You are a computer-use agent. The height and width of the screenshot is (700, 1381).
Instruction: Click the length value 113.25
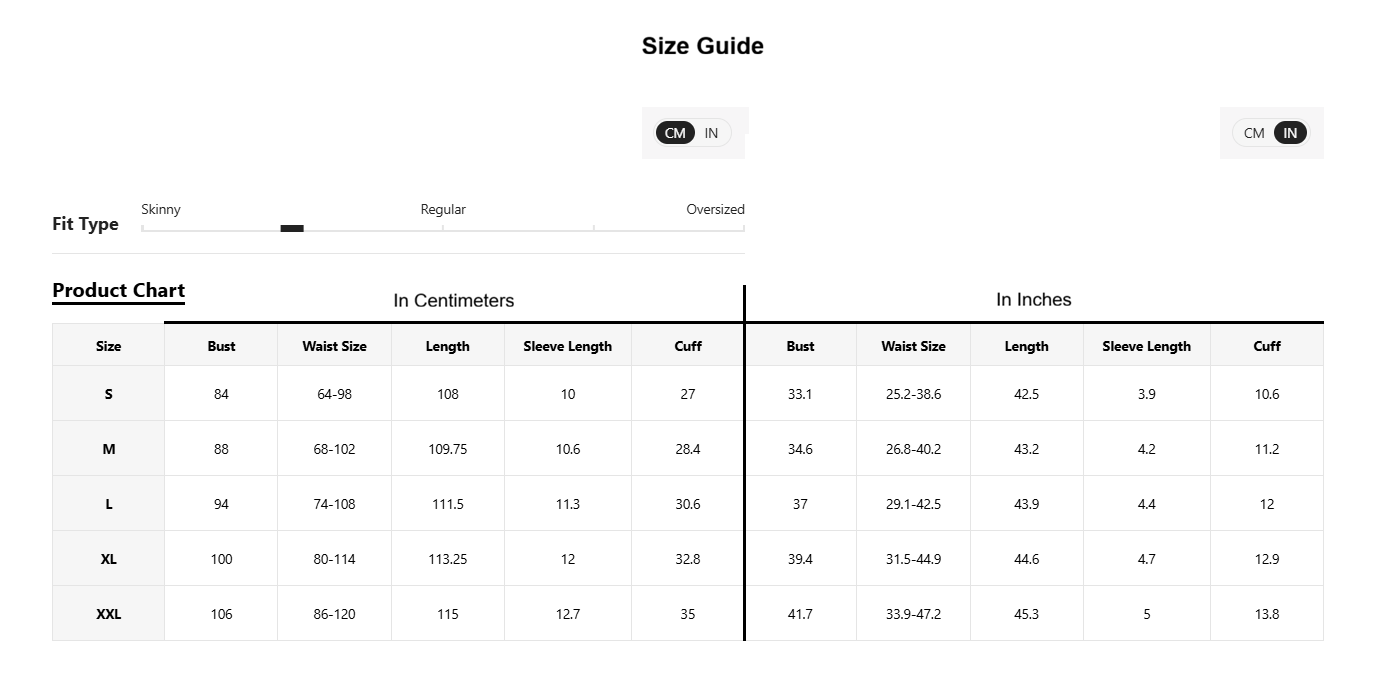click(x=447, y=559)
